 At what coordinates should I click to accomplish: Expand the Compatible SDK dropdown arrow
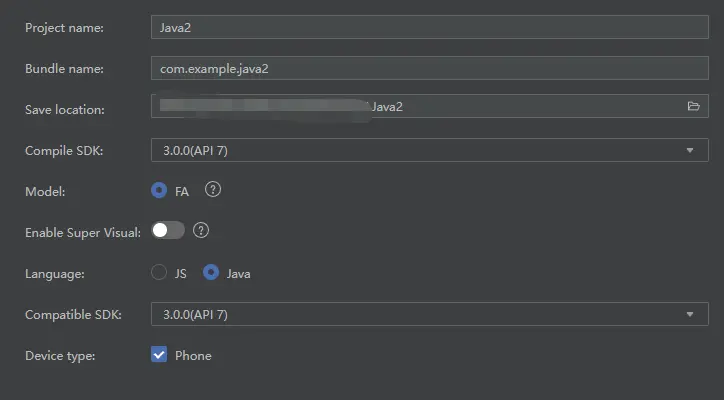pyautogui.click(x=690, y=314)
